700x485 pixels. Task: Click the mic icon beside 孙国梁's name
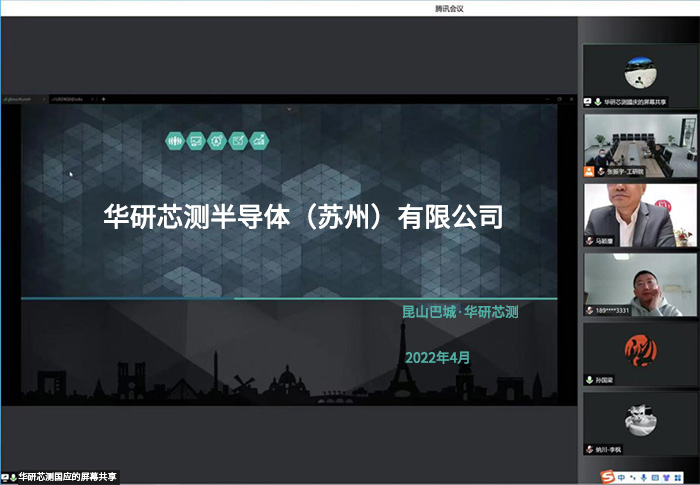[x=589, y=380]
